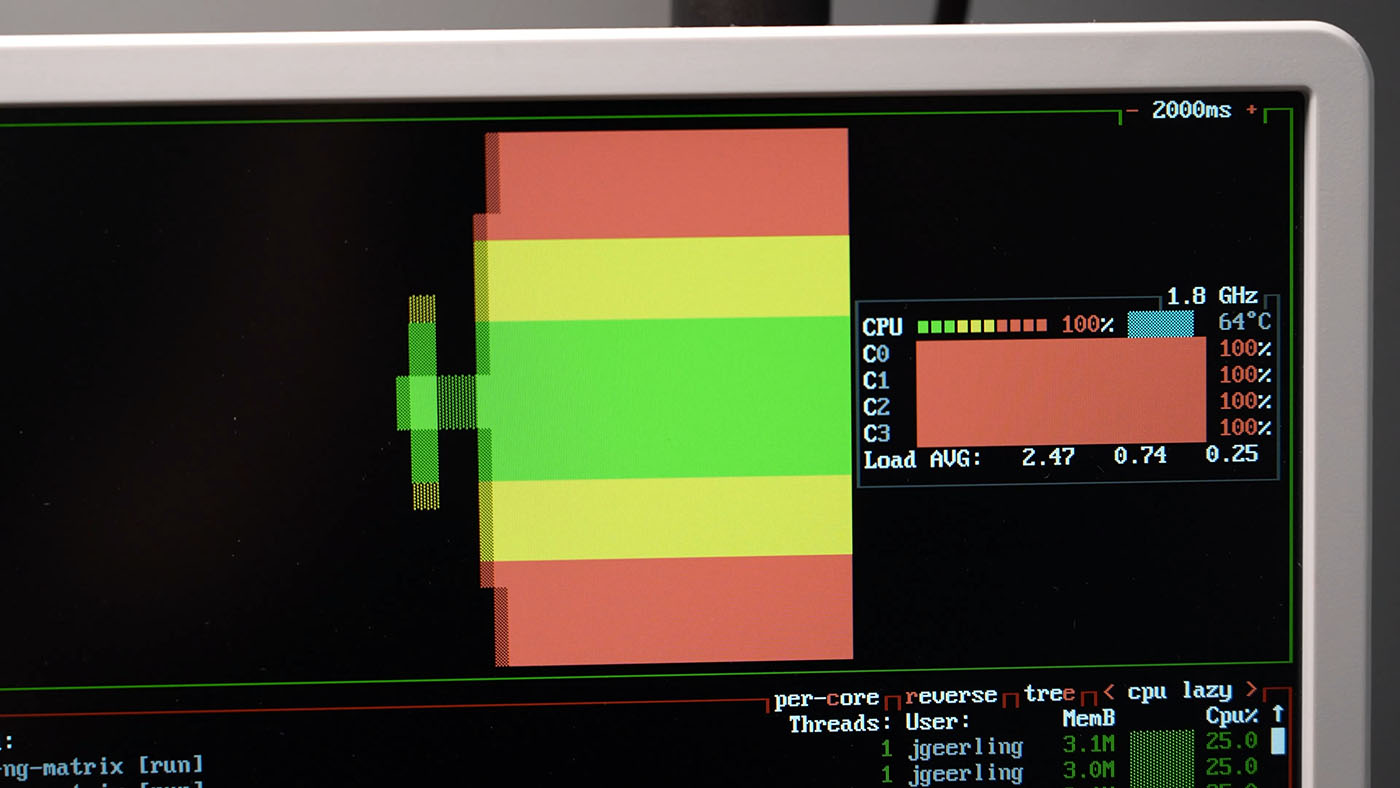1400x788 pixels.
Task: Click the C3 core label
Action: pos(877,433)
